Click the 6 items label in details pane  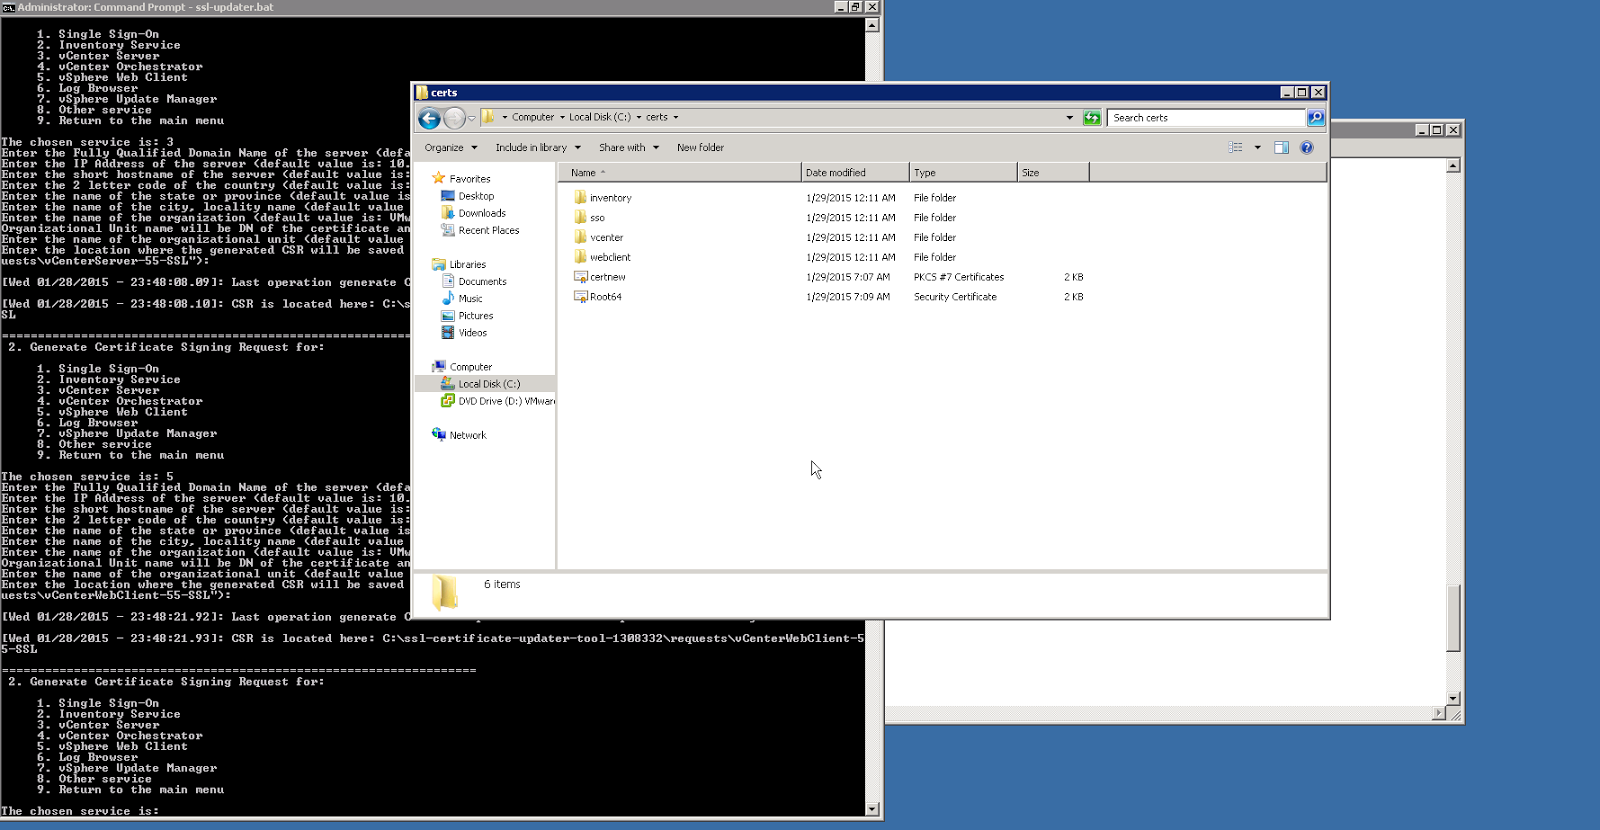point(502,584)
